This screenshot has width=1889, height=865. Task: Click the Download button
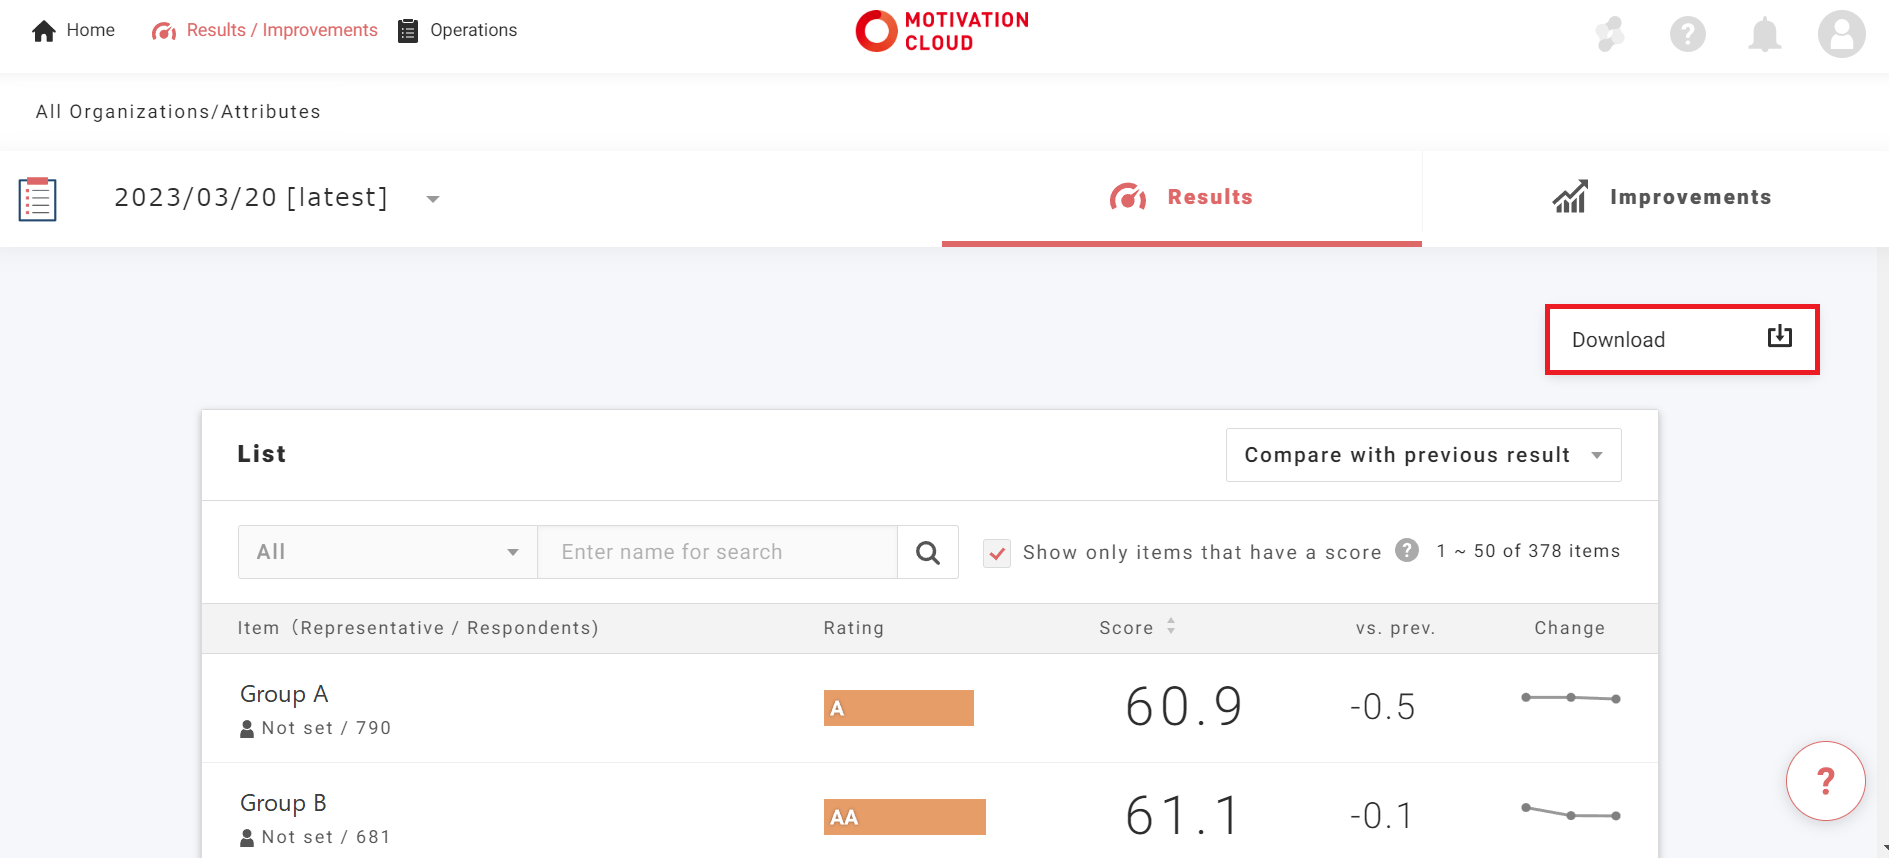(x=1681, y=340)
